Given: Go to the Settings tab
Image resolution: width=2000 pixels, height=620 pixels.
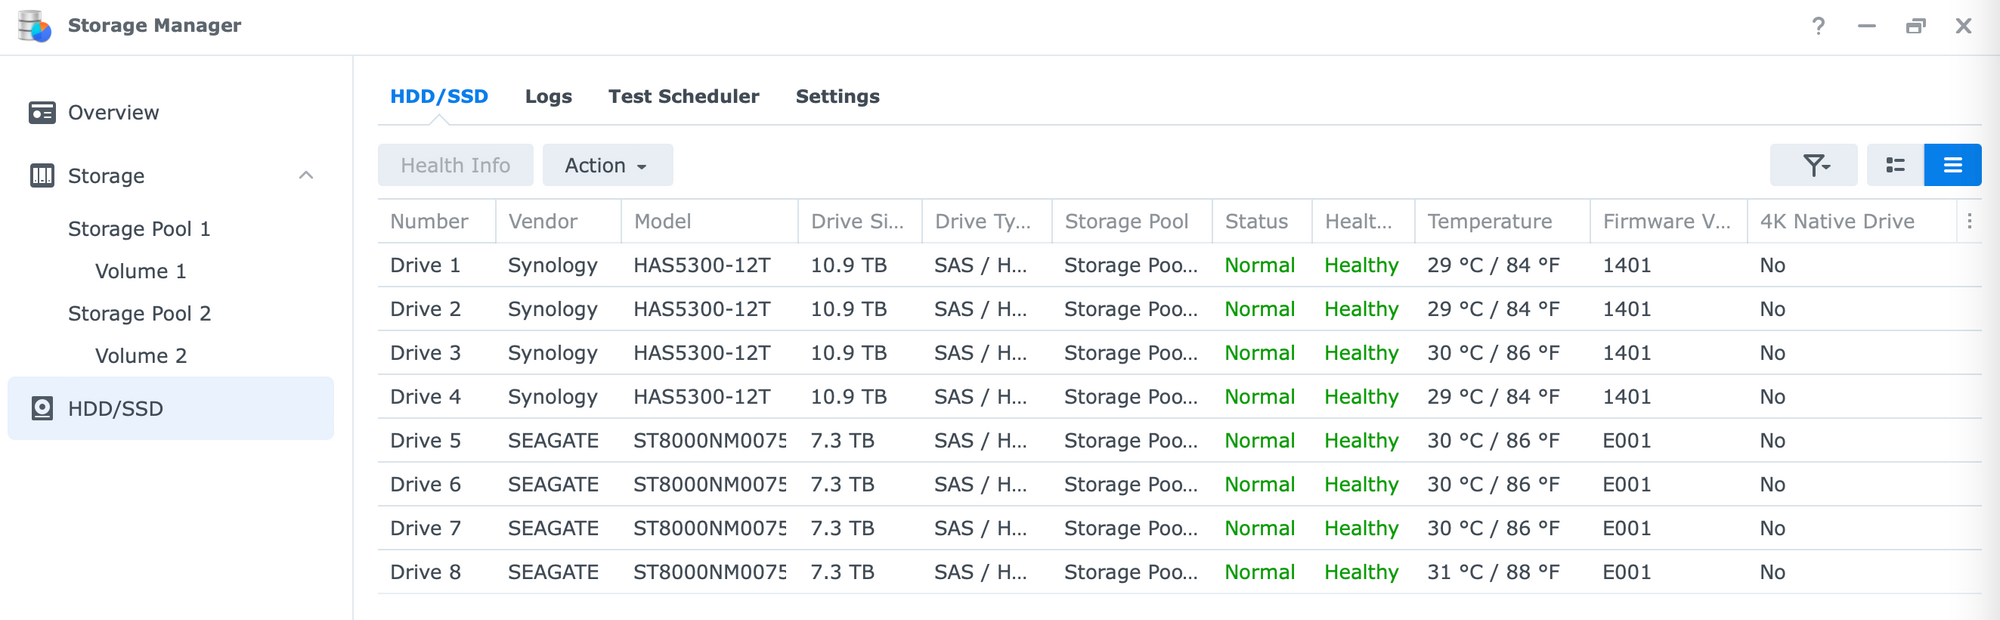Looking at the screenshot, I should click(x=837, y=96).
